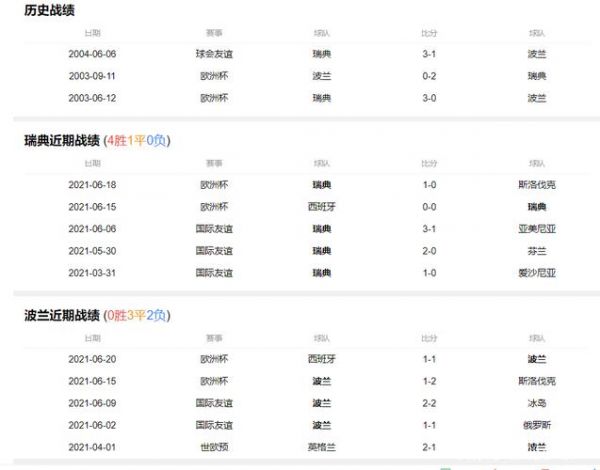Click the date 2004-06-06
The image size is (600, 470).
pos(92,54)
